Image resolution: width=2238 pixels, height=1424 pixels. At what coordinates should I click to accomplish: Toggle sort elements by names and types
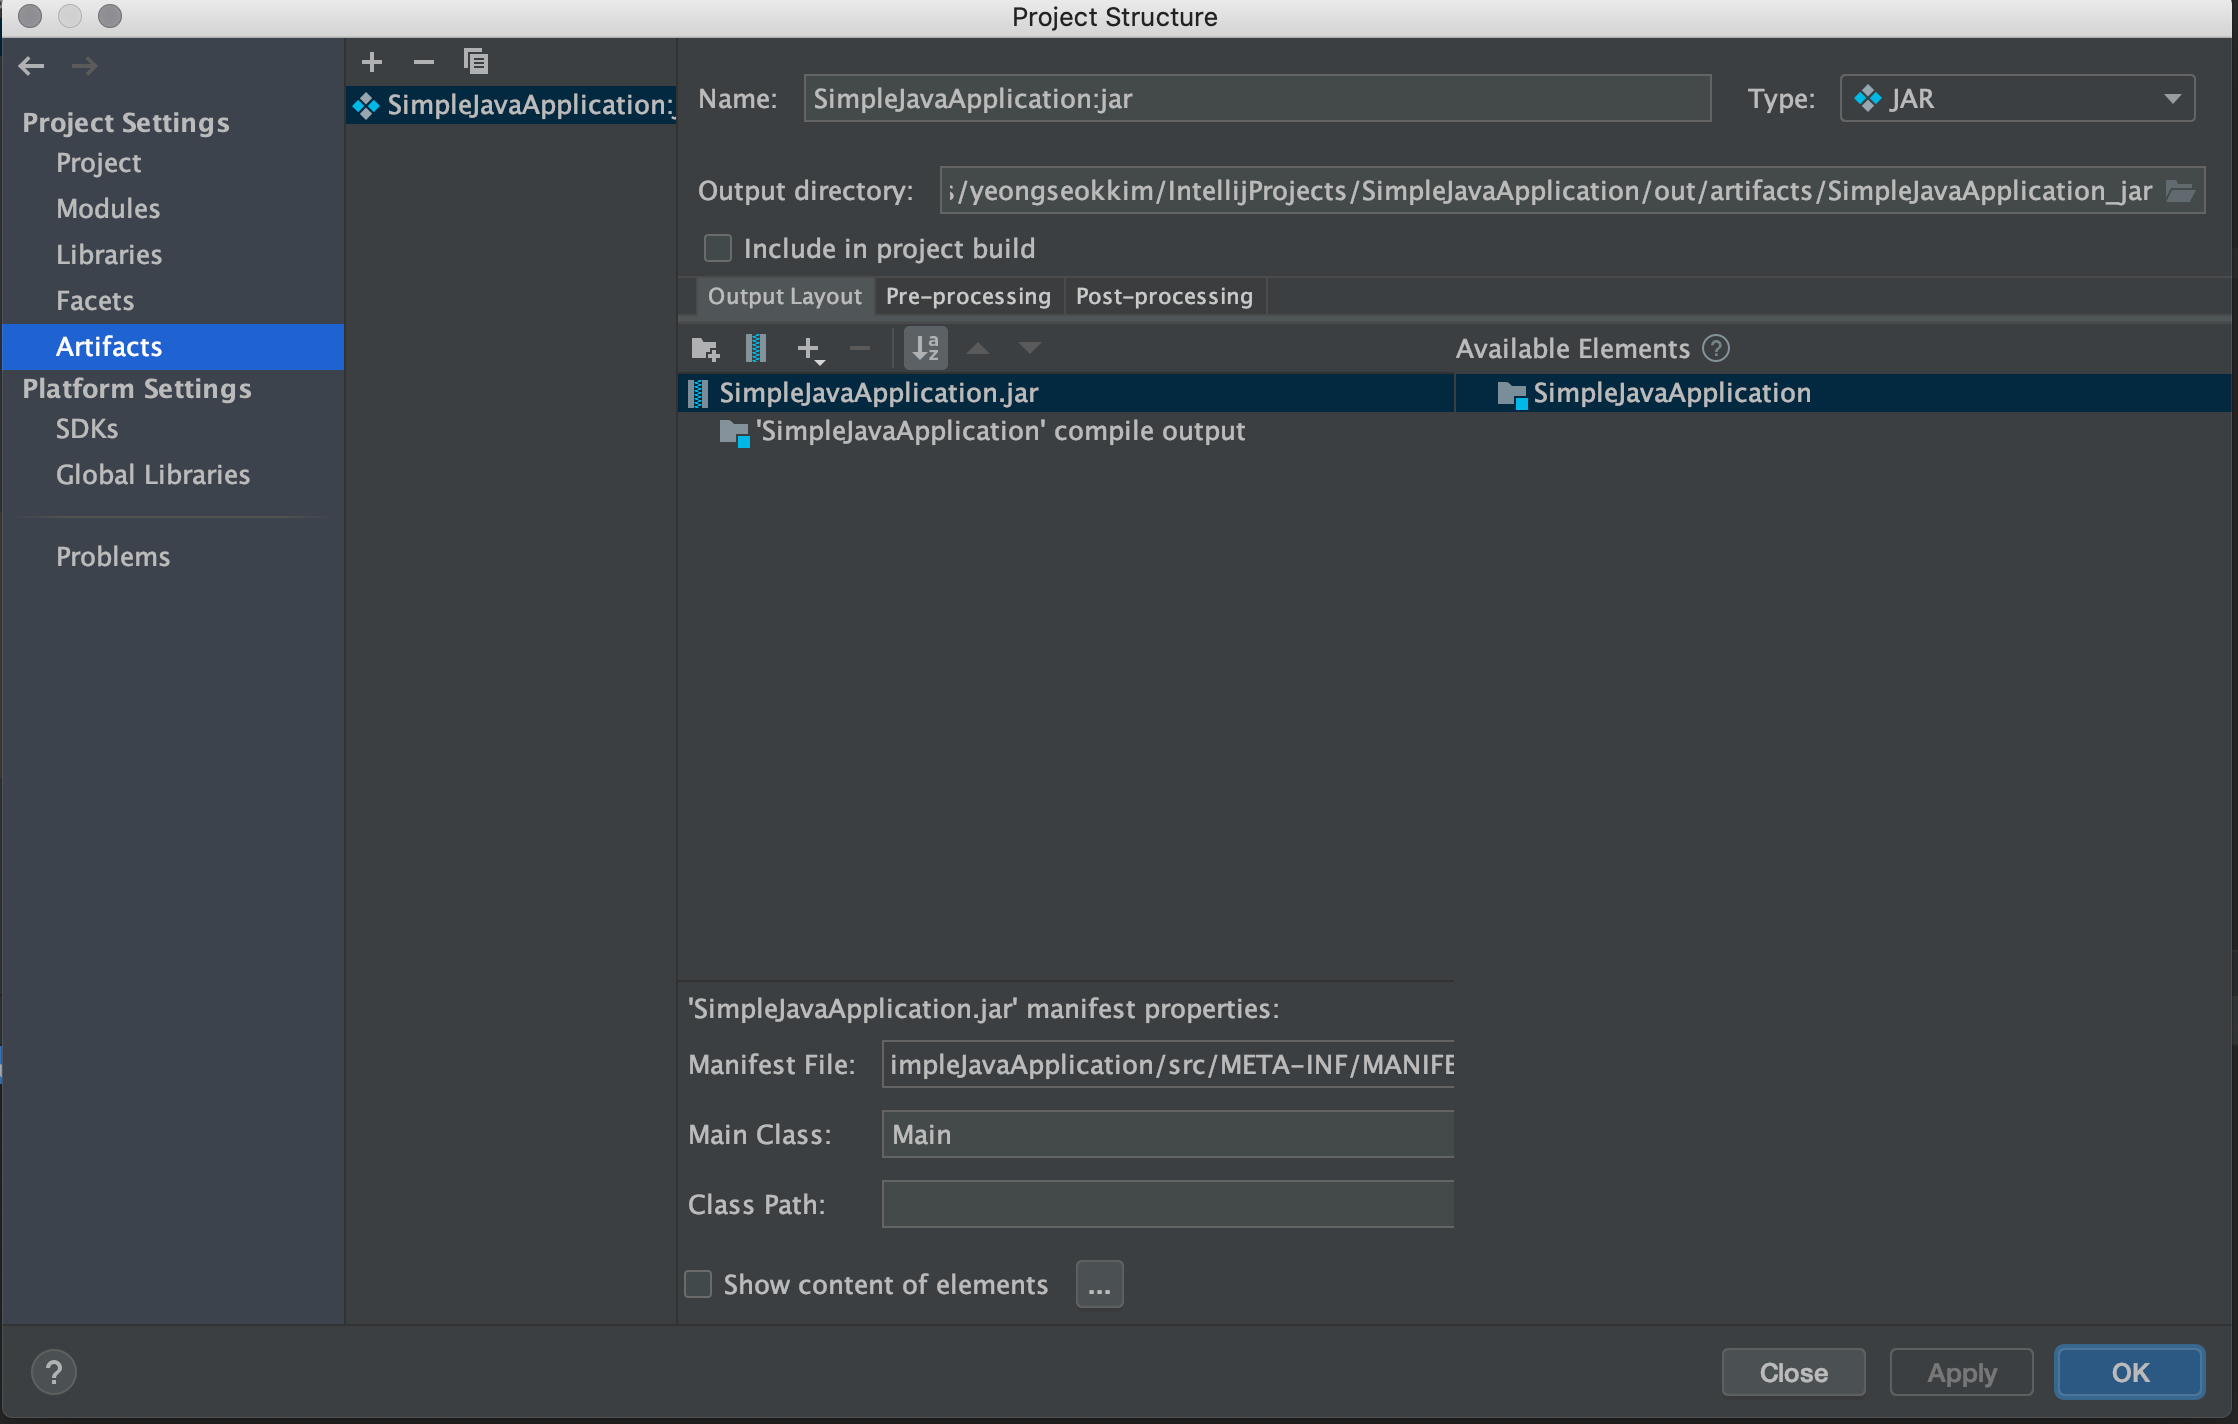(x=926, y=349)
